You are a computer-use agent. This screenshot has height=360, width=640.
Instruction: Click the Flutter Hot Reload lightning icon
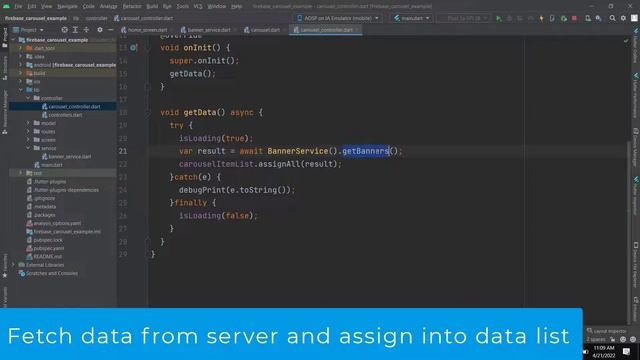[x=541, y=18]
